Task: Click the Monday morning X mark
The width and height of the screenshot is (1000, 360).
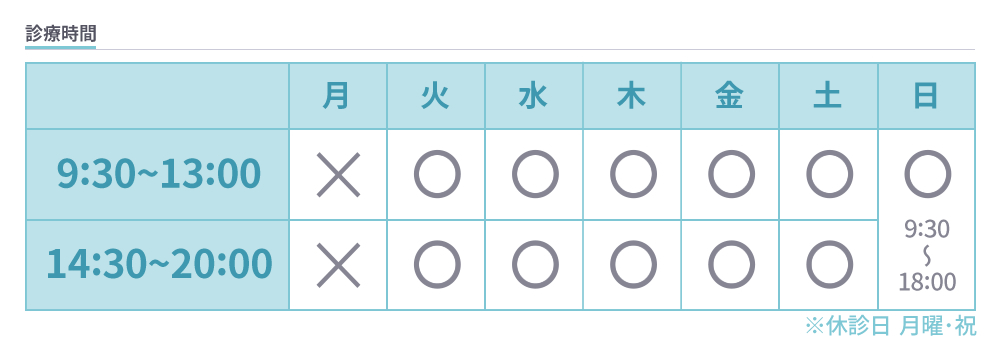Action: (338, 174)
